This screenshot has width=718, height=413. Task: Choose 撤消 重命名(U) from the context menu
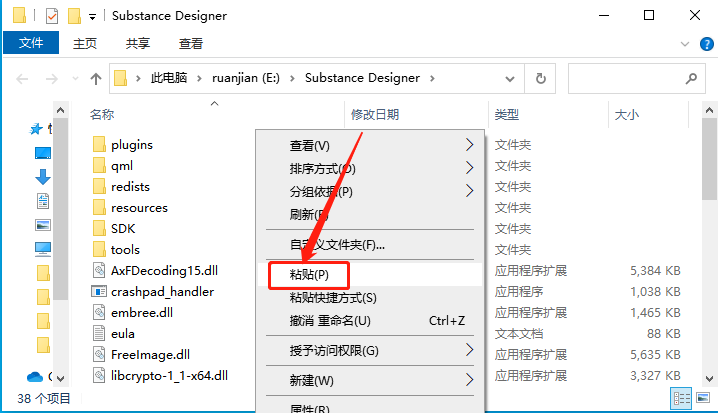tap(370, 321)
